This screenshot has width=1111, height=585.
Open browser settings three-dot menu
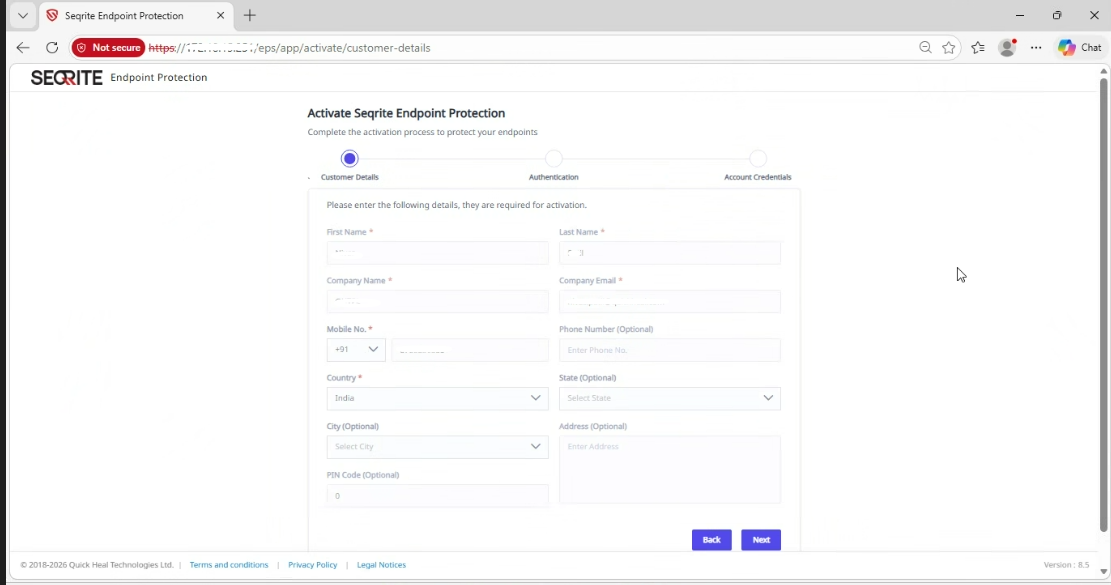(1036, 47)
